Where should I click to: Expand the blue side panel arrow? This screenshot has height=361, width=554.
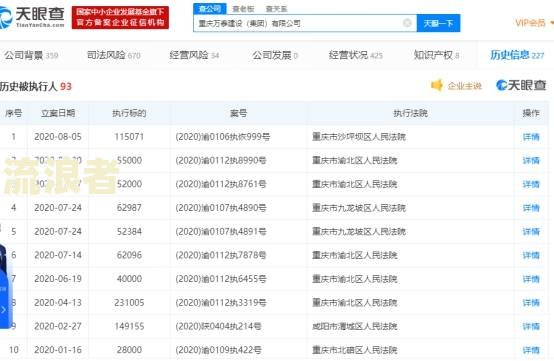click(4, 310)
